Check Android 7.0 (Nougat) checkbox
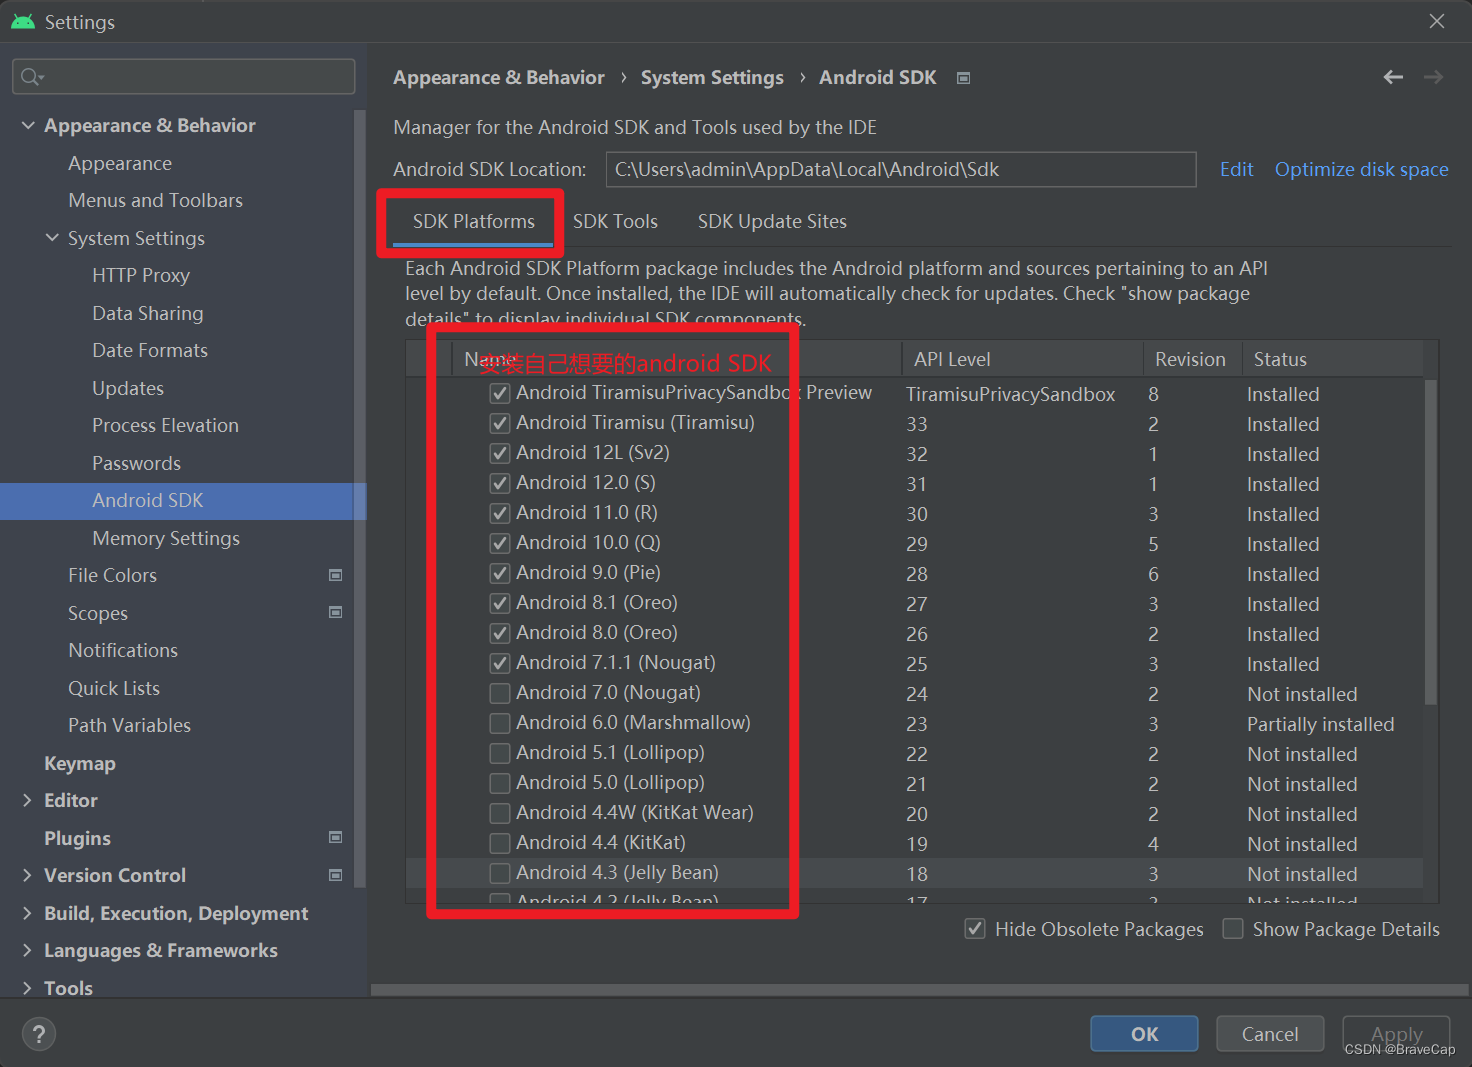This screenshot has width=1472, height=1067. pos(500,693)
